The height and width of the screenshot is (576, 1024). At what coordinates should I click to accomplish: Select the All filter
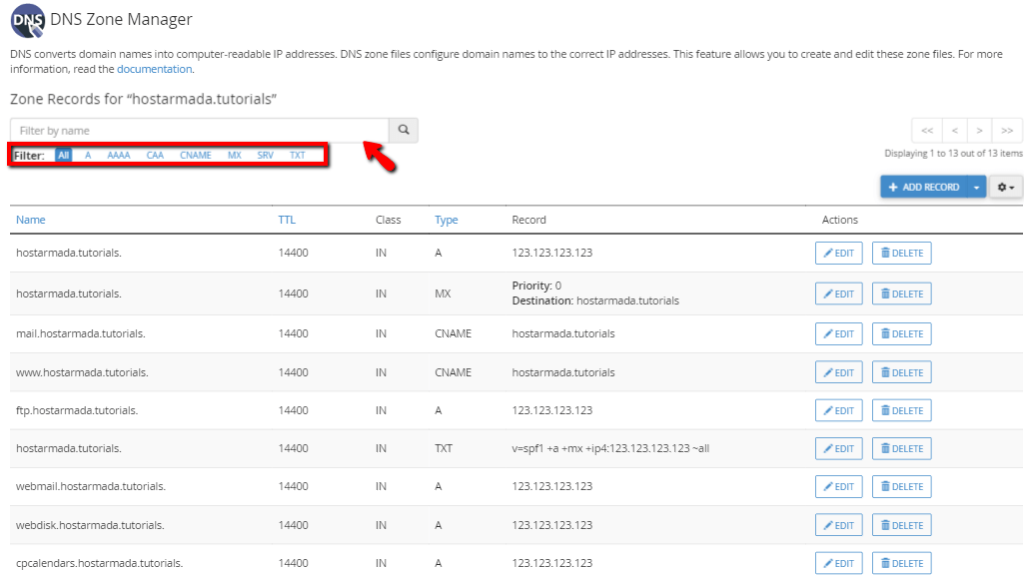pos(63,155)
